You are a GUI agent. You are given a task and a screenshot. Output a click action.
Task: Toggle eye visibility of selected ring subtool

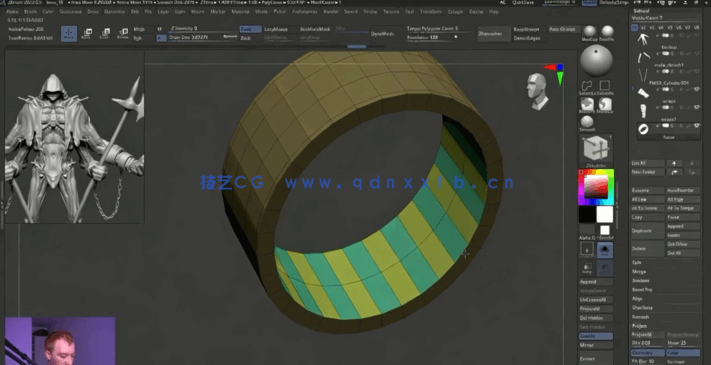[697, 125]
